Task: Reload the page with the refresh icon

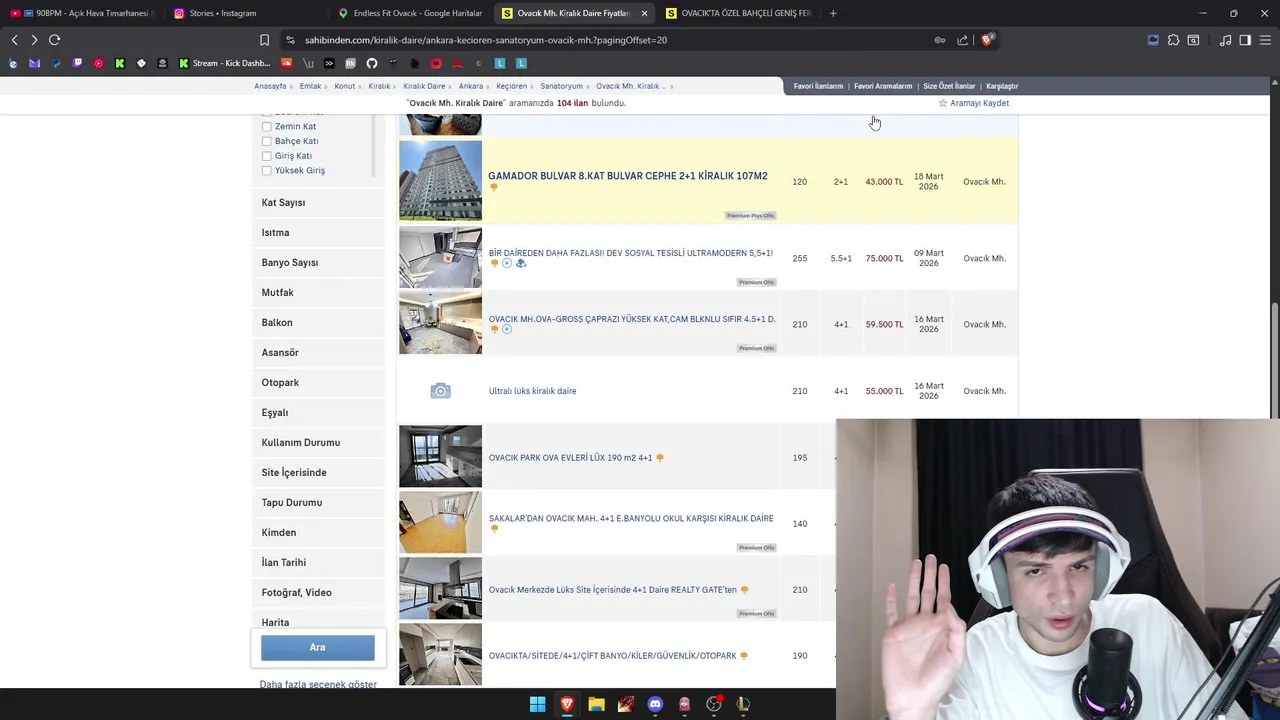Action: (x=54, y=40)
